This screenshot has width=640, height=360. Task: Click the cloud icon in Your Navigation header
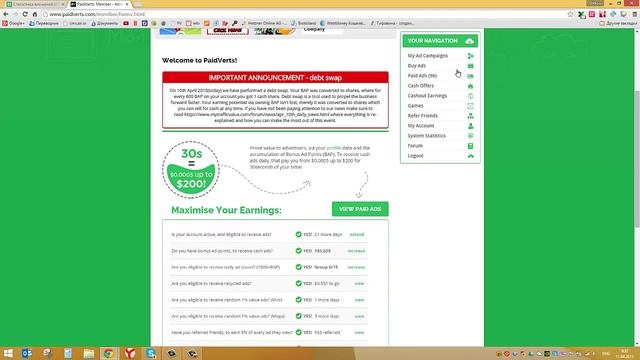pyautogui.click(x=469, y=41)
